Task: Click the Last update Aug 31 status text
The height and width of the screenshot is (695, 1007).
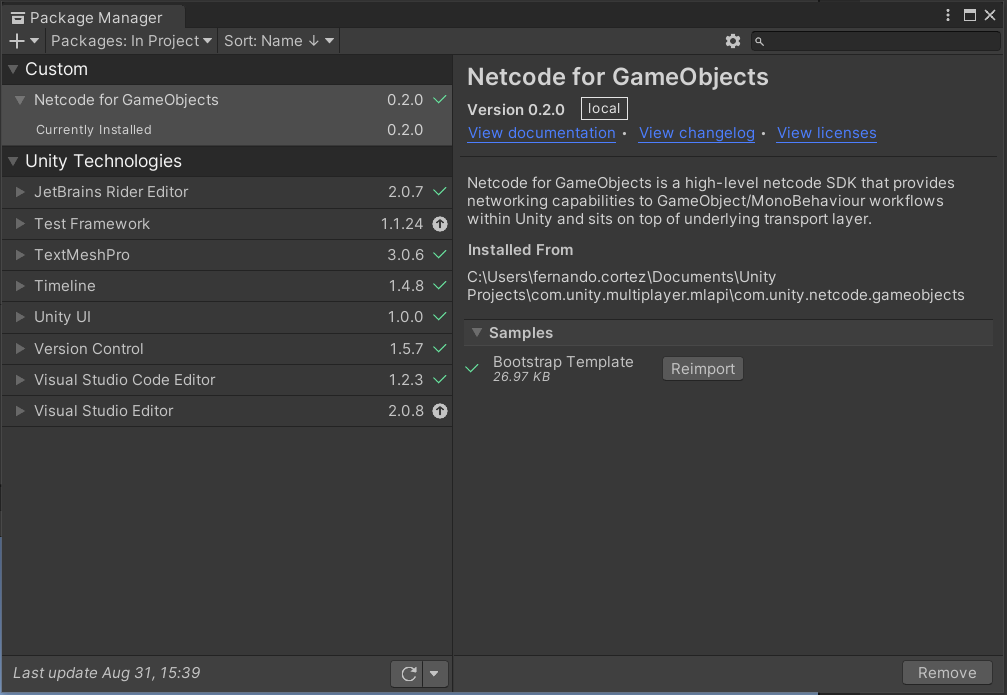Action: pyautogui.click(x=107, y=673)
